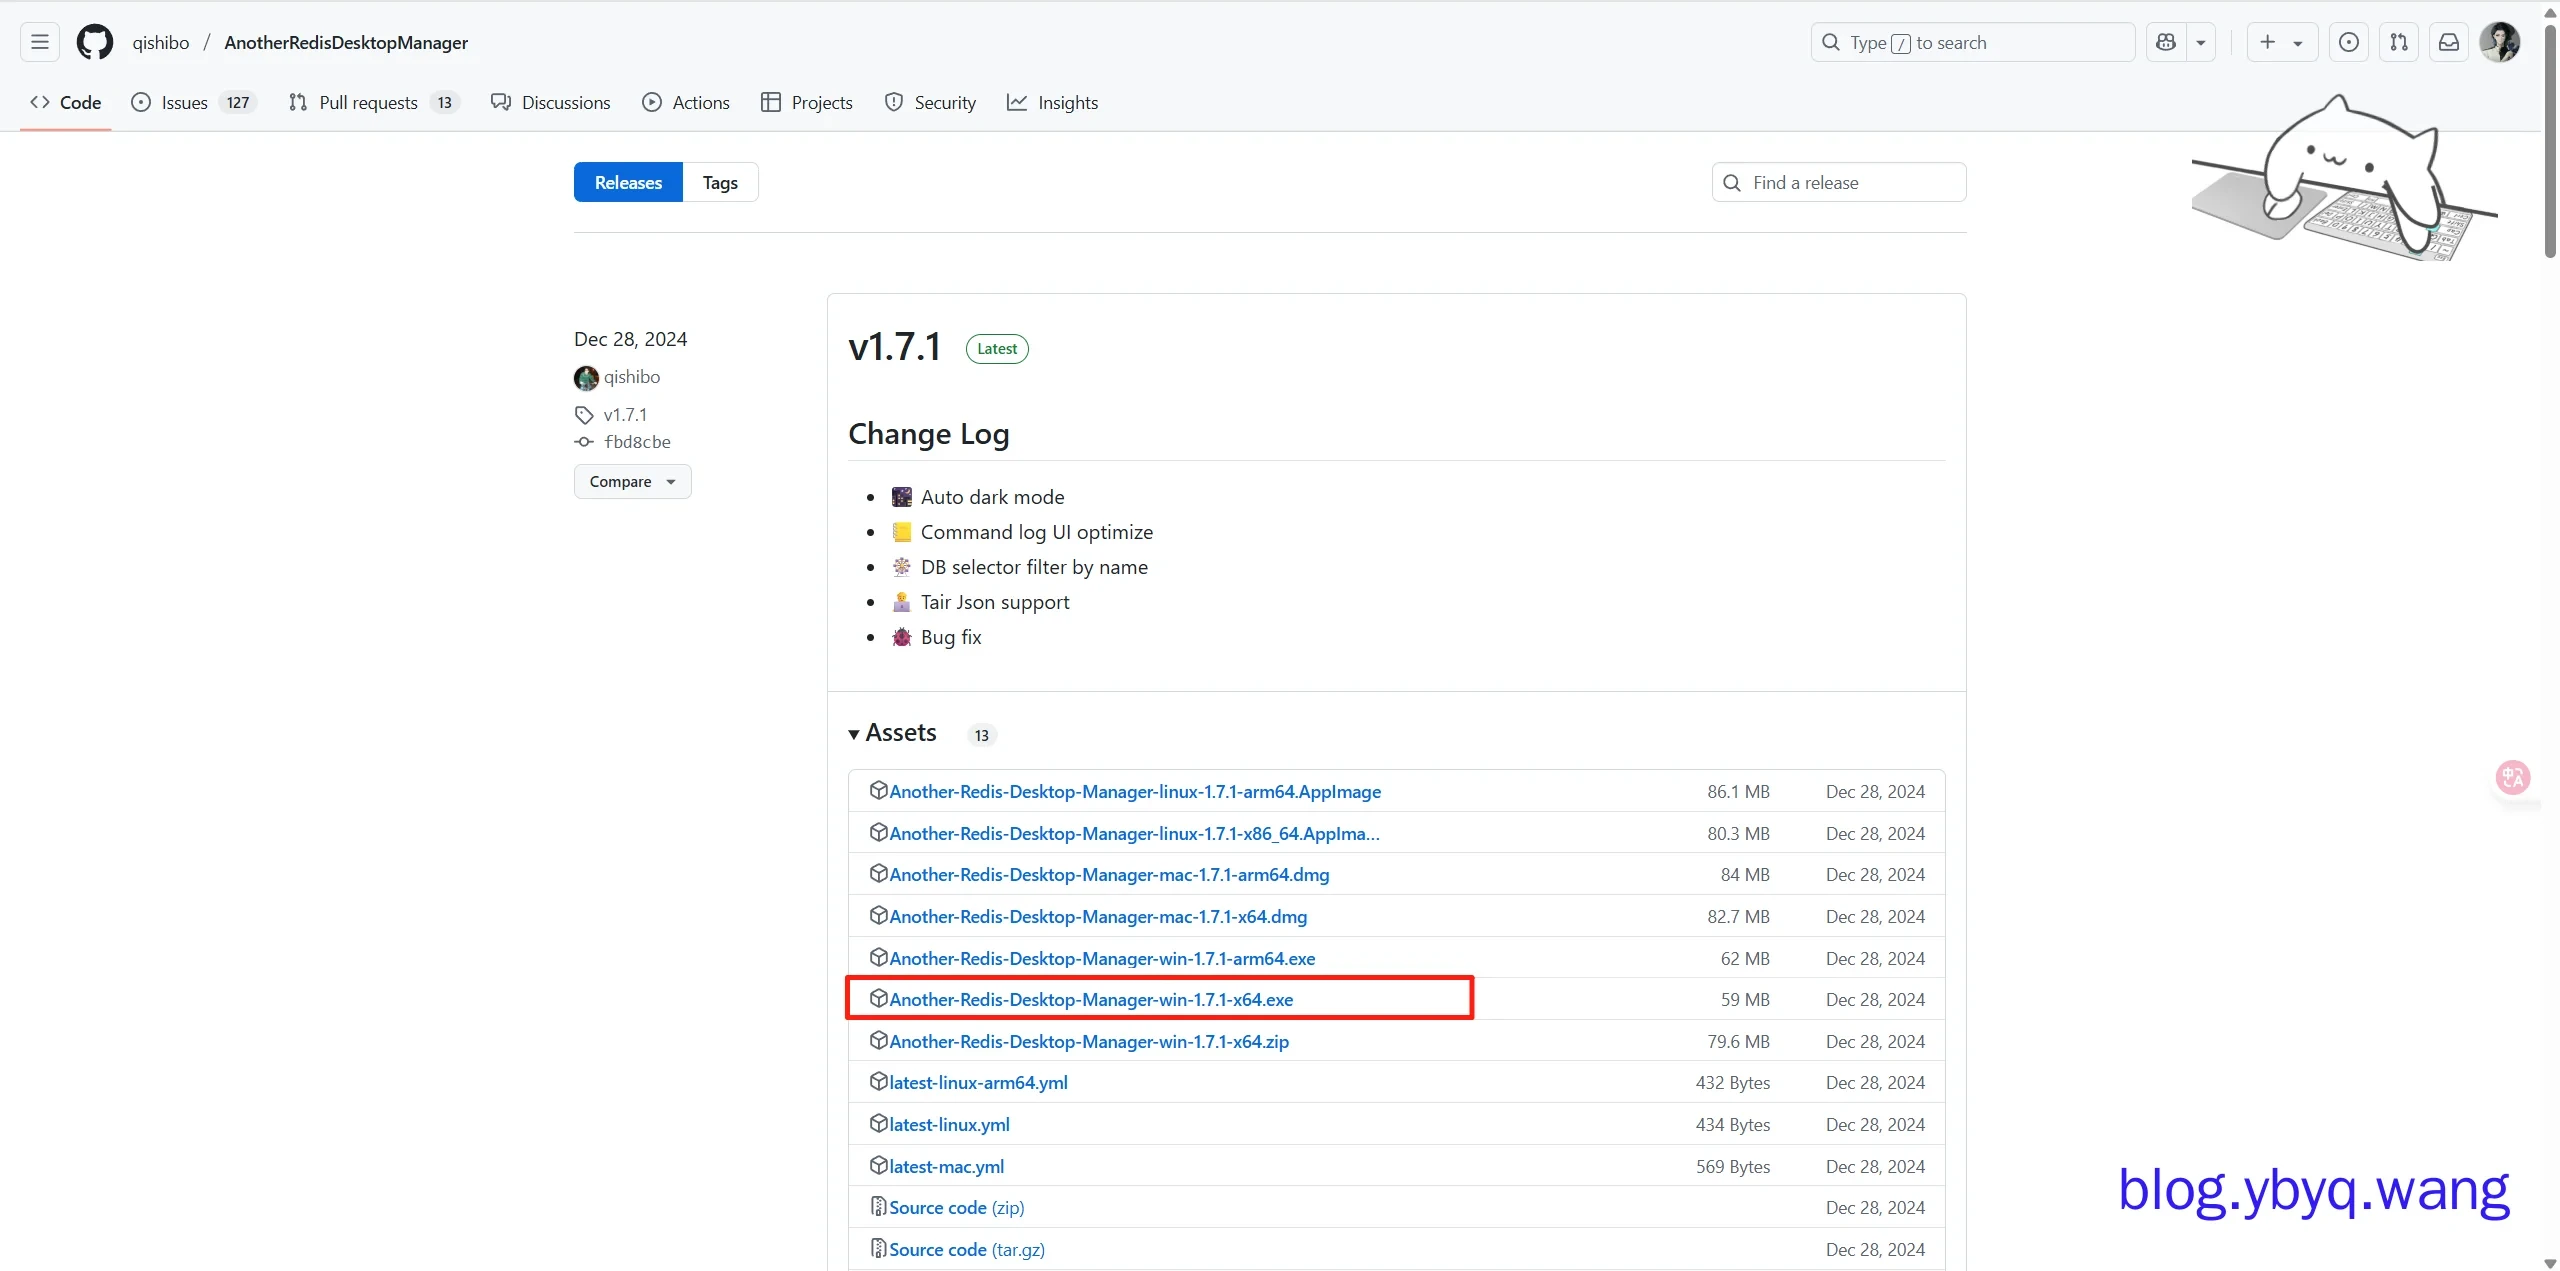Open the notifications inbox icon
The height and width of the screenshot is (1271, 2560).
tap(2449, 42)
